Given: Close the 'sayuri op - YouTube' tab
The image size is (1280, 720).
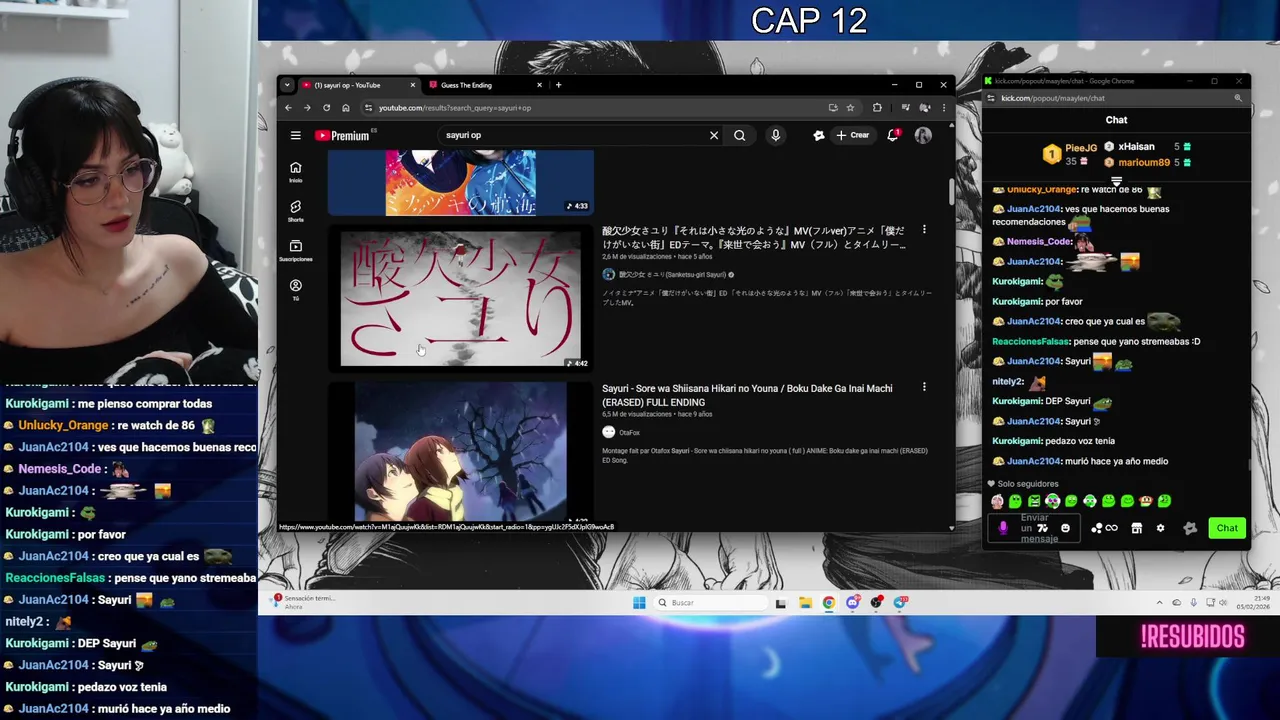Looking at the screenshot, I should coord(412,85).
